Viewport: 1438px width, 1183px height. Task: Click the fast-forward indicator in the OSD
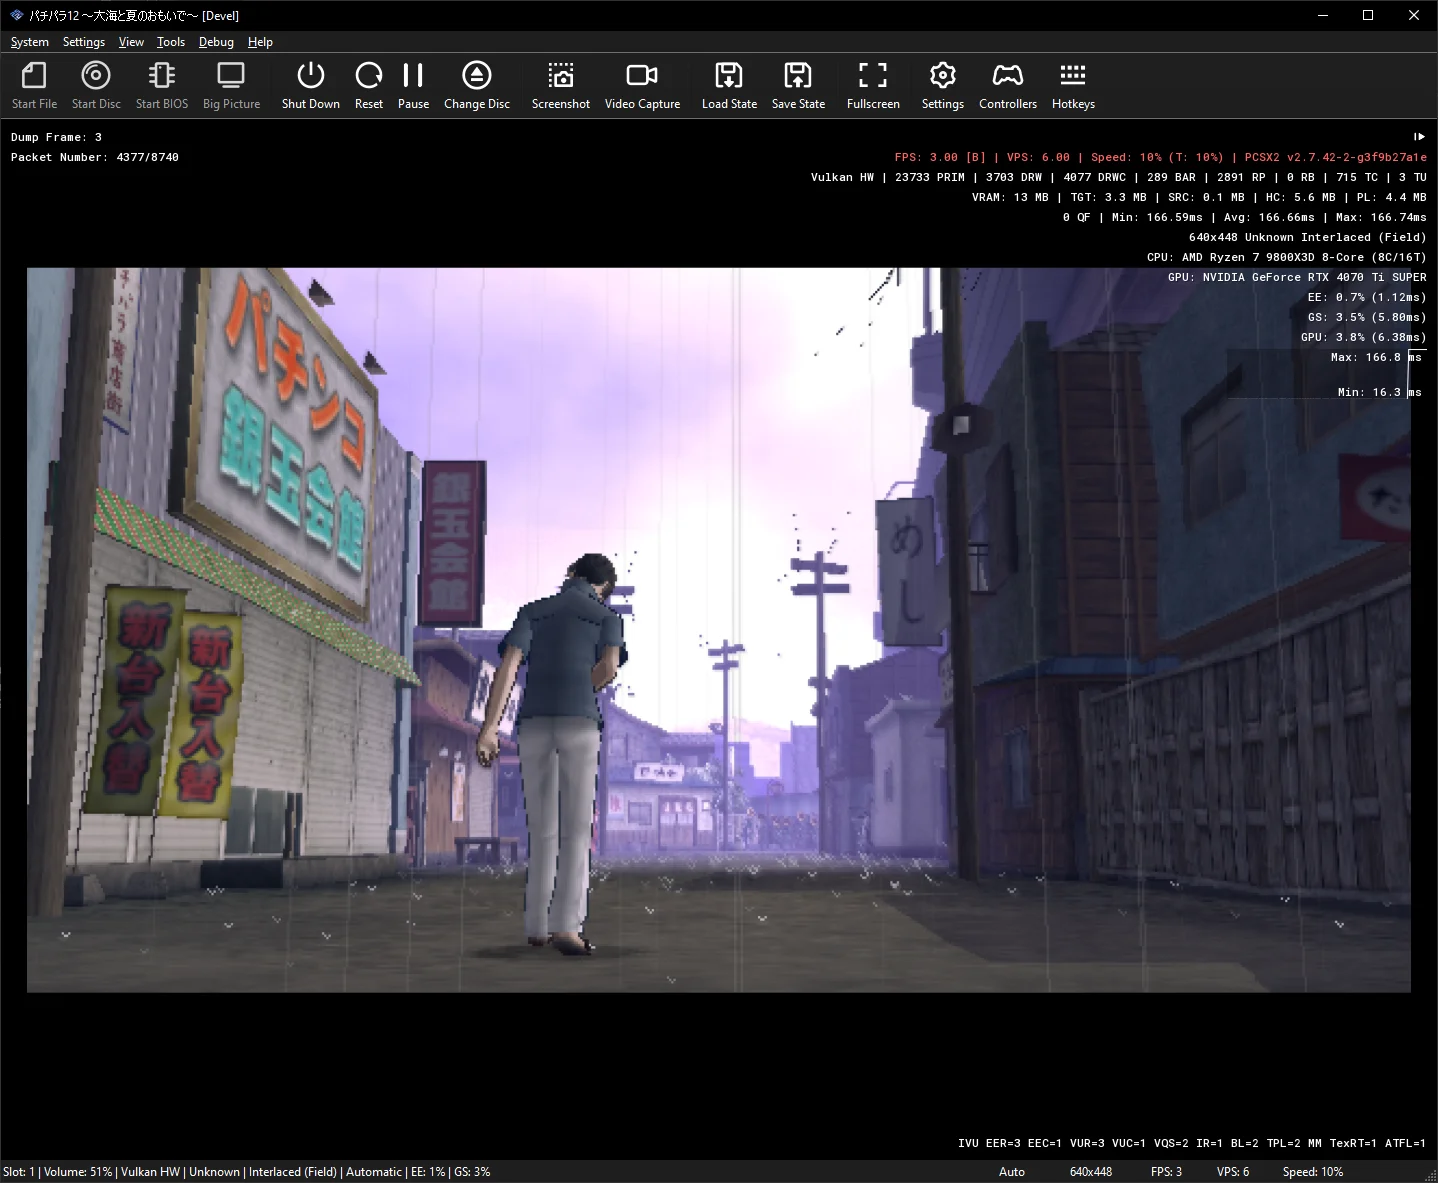(1419, 137)
